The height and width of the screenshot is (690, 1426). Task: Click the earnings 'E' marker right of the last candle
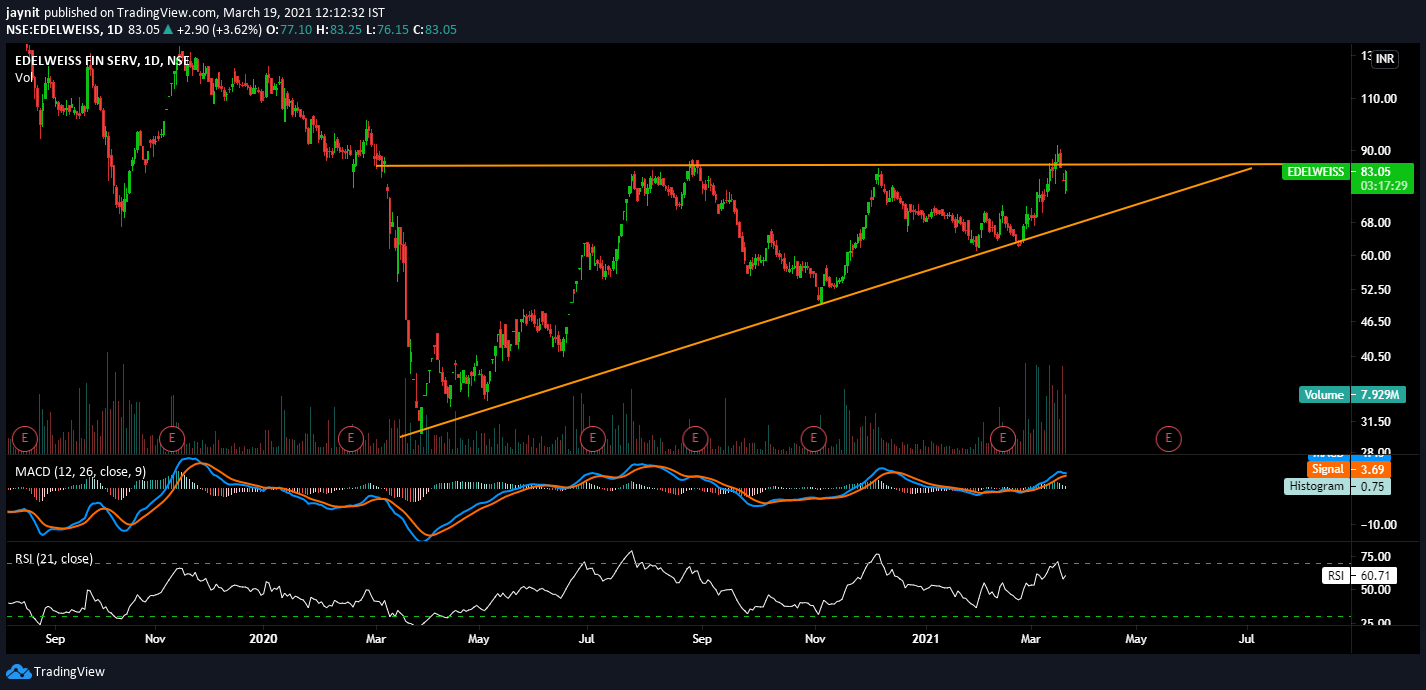point(1168,437)
